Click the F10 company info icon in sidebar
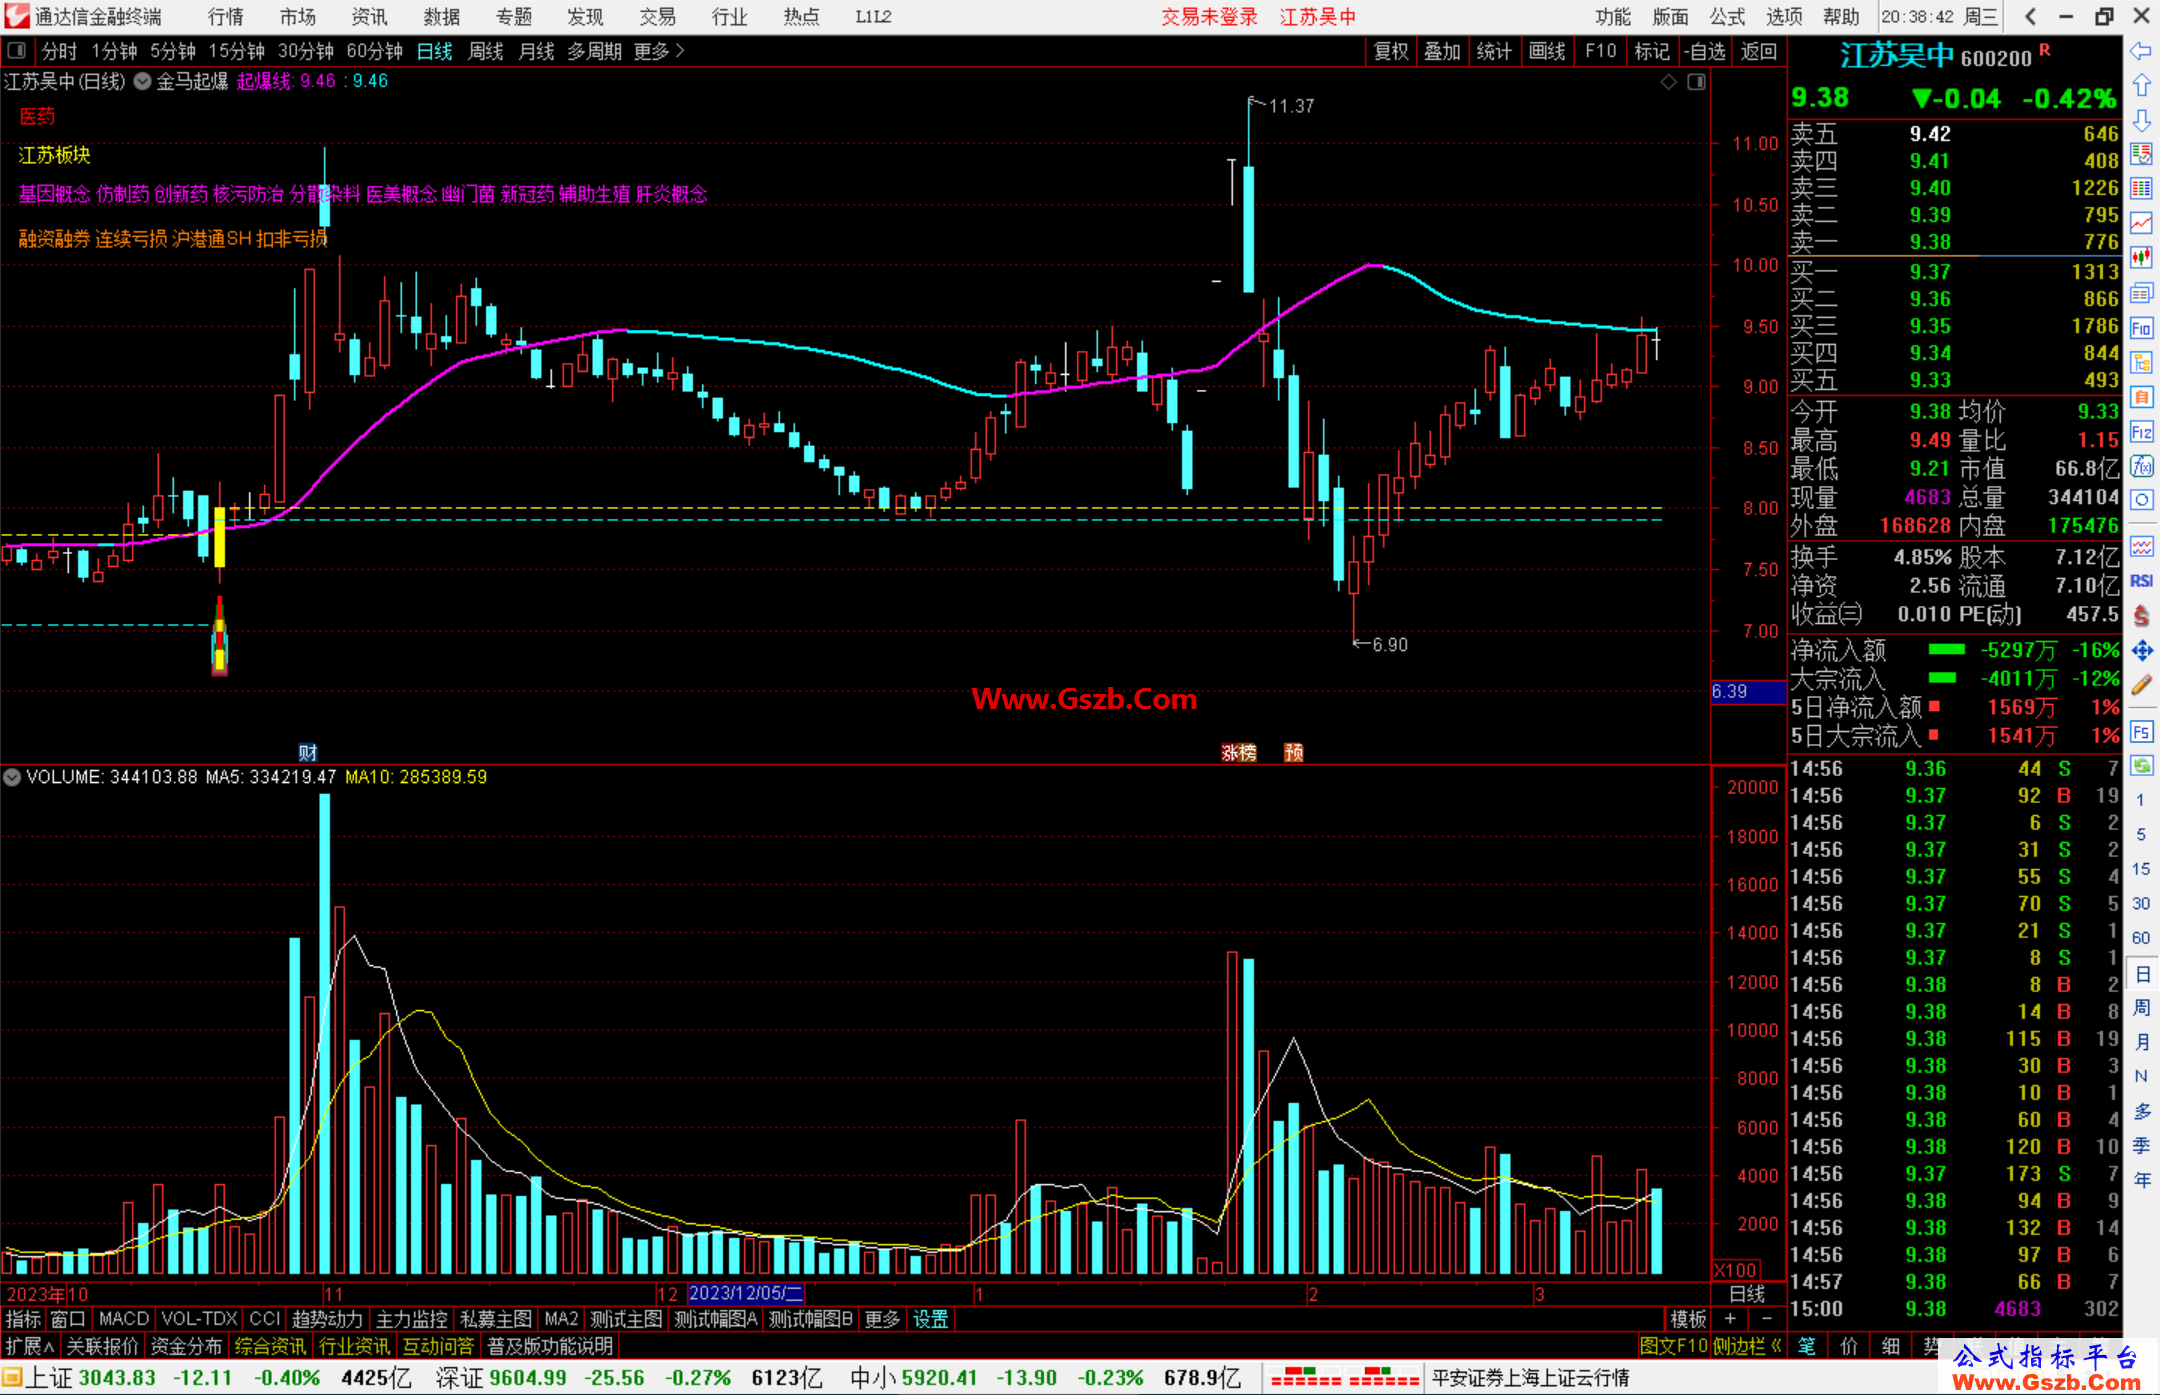This screenshot has height=1395, width=2160. point(2141,328)
